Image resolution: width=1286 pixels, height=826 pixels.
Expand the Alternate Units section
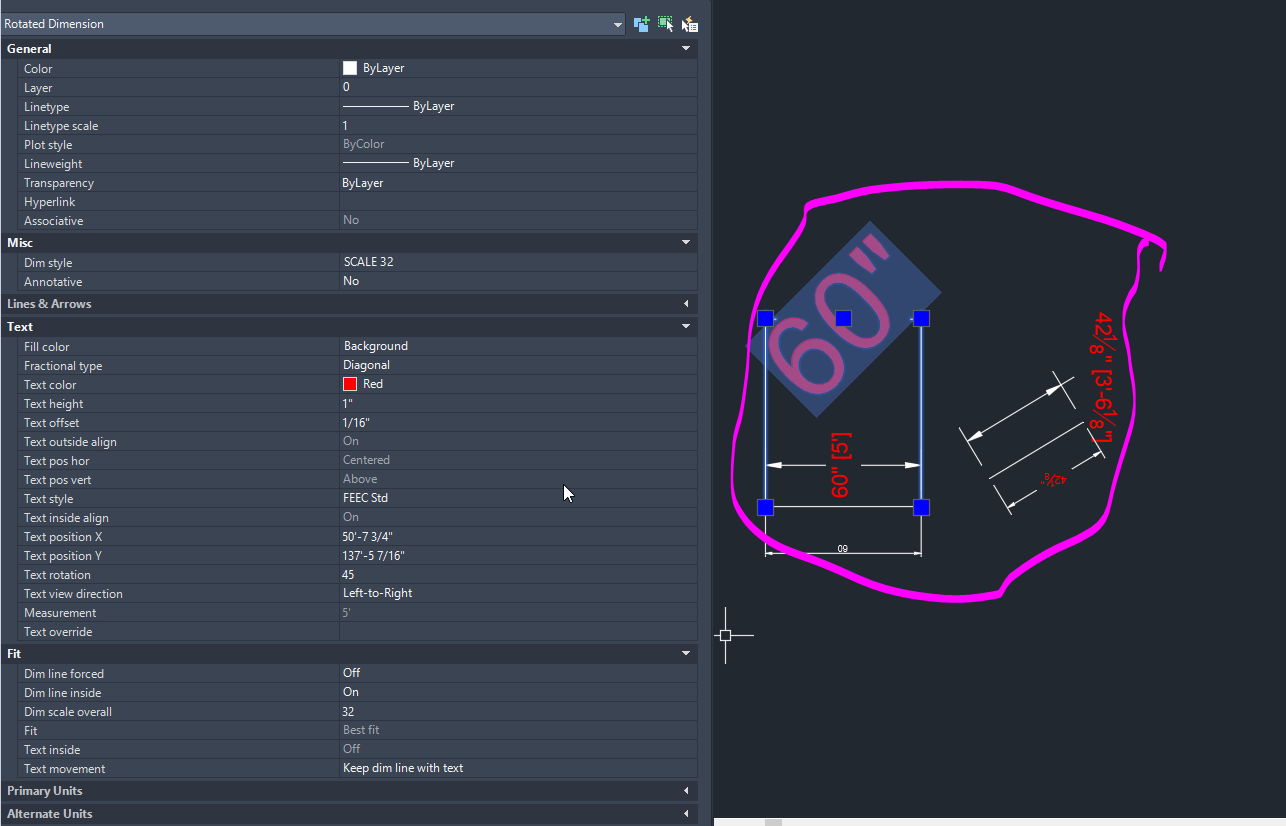[686, 813]
